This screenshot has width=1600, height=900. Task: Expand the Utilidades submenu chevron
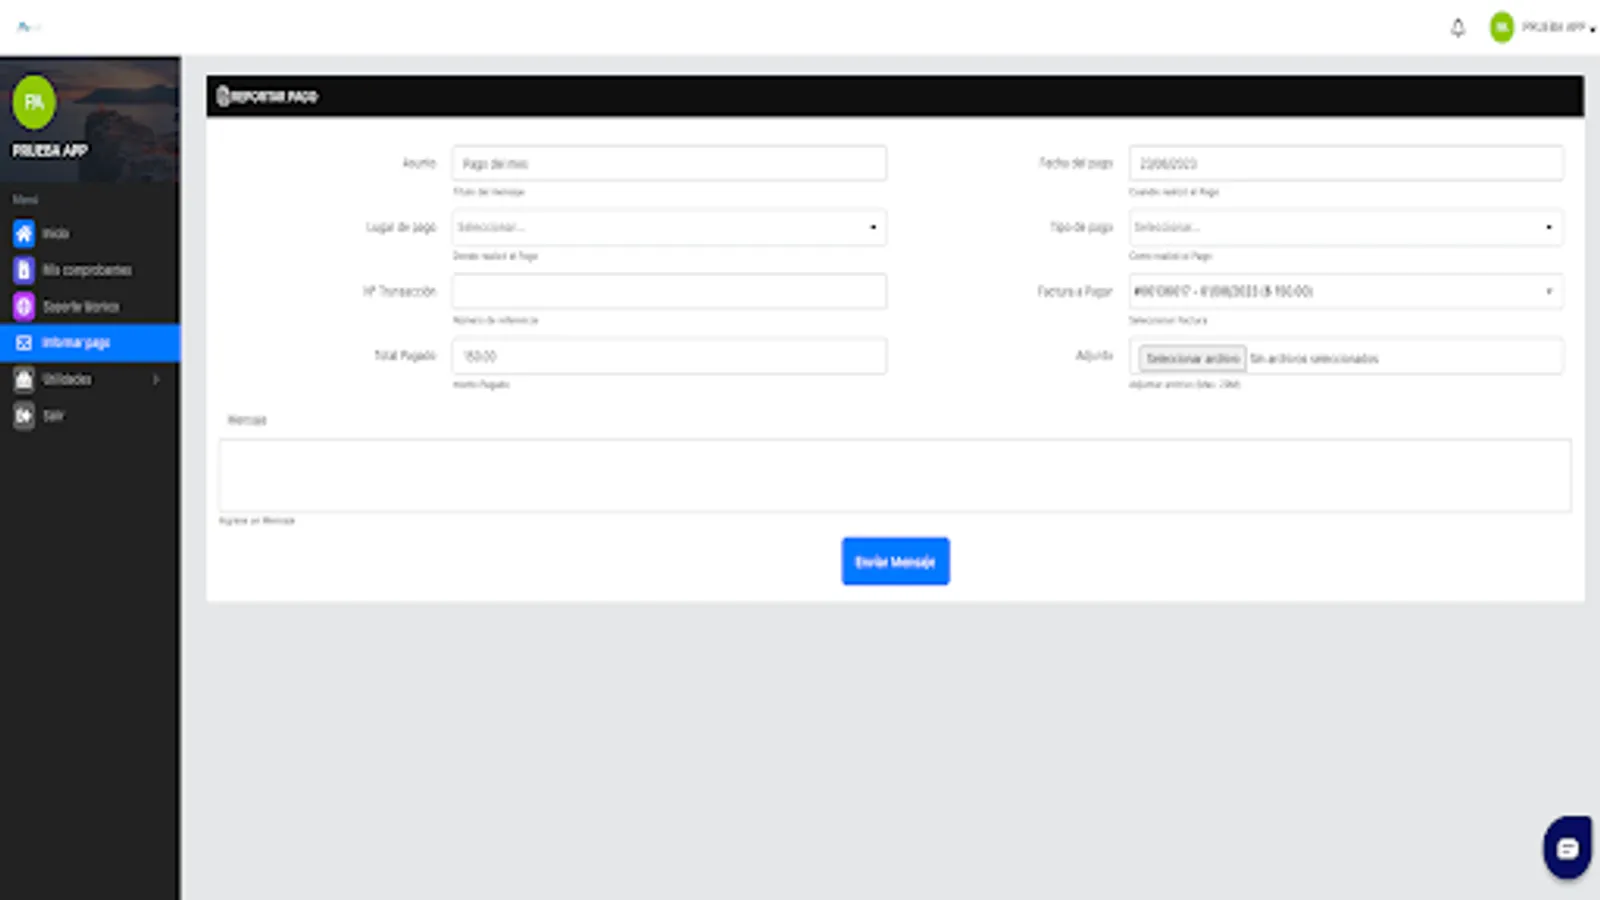[156, 379]
